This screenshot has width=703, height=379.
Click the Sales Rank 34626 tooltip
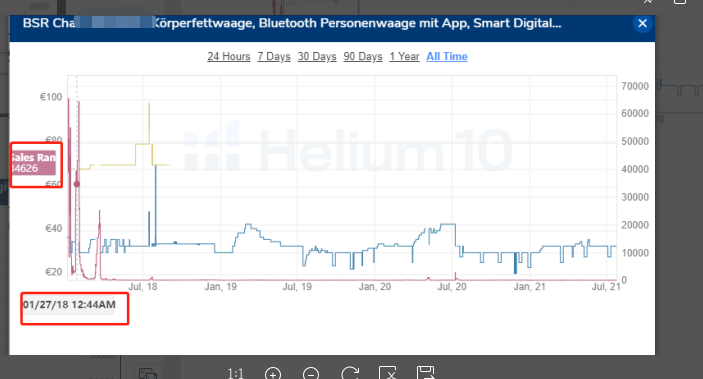tap(33, 163)
